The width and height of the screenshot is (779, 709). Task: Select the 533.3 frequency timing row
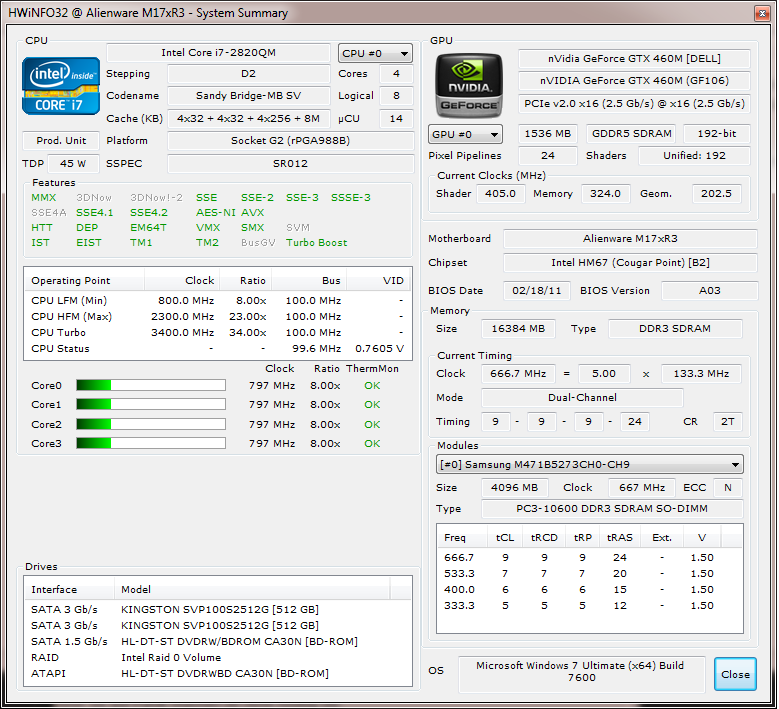point(589,573)
